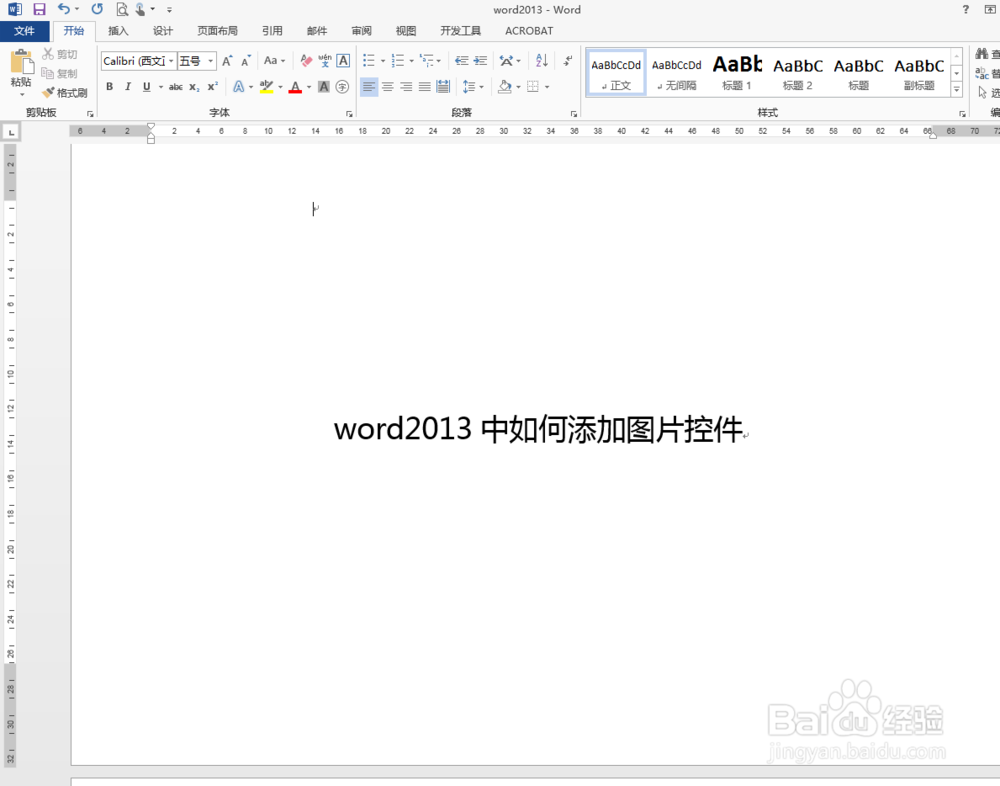This screenshot has height=786, width=1000.
Task: Open the borders dropdown
Action: [547, 87]
